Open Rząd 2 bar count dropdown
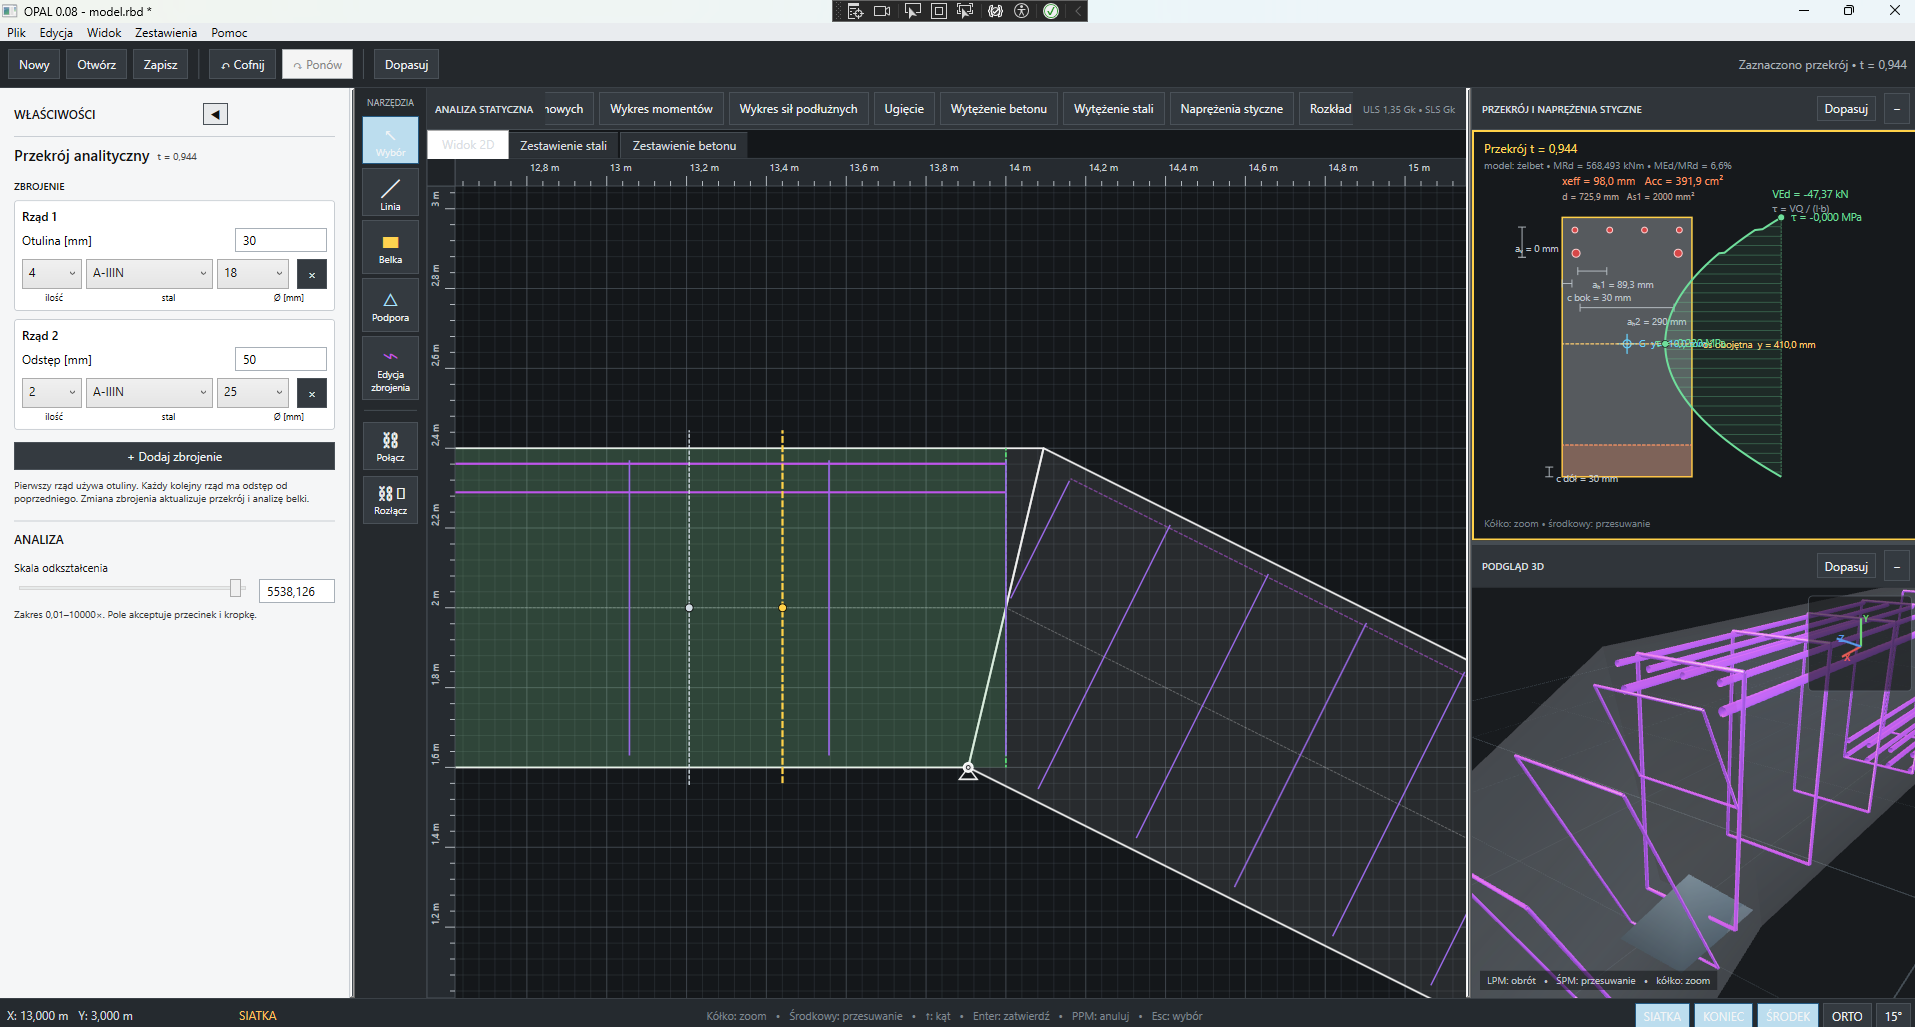1915x1027 pixels. click(x=52, y=392)
